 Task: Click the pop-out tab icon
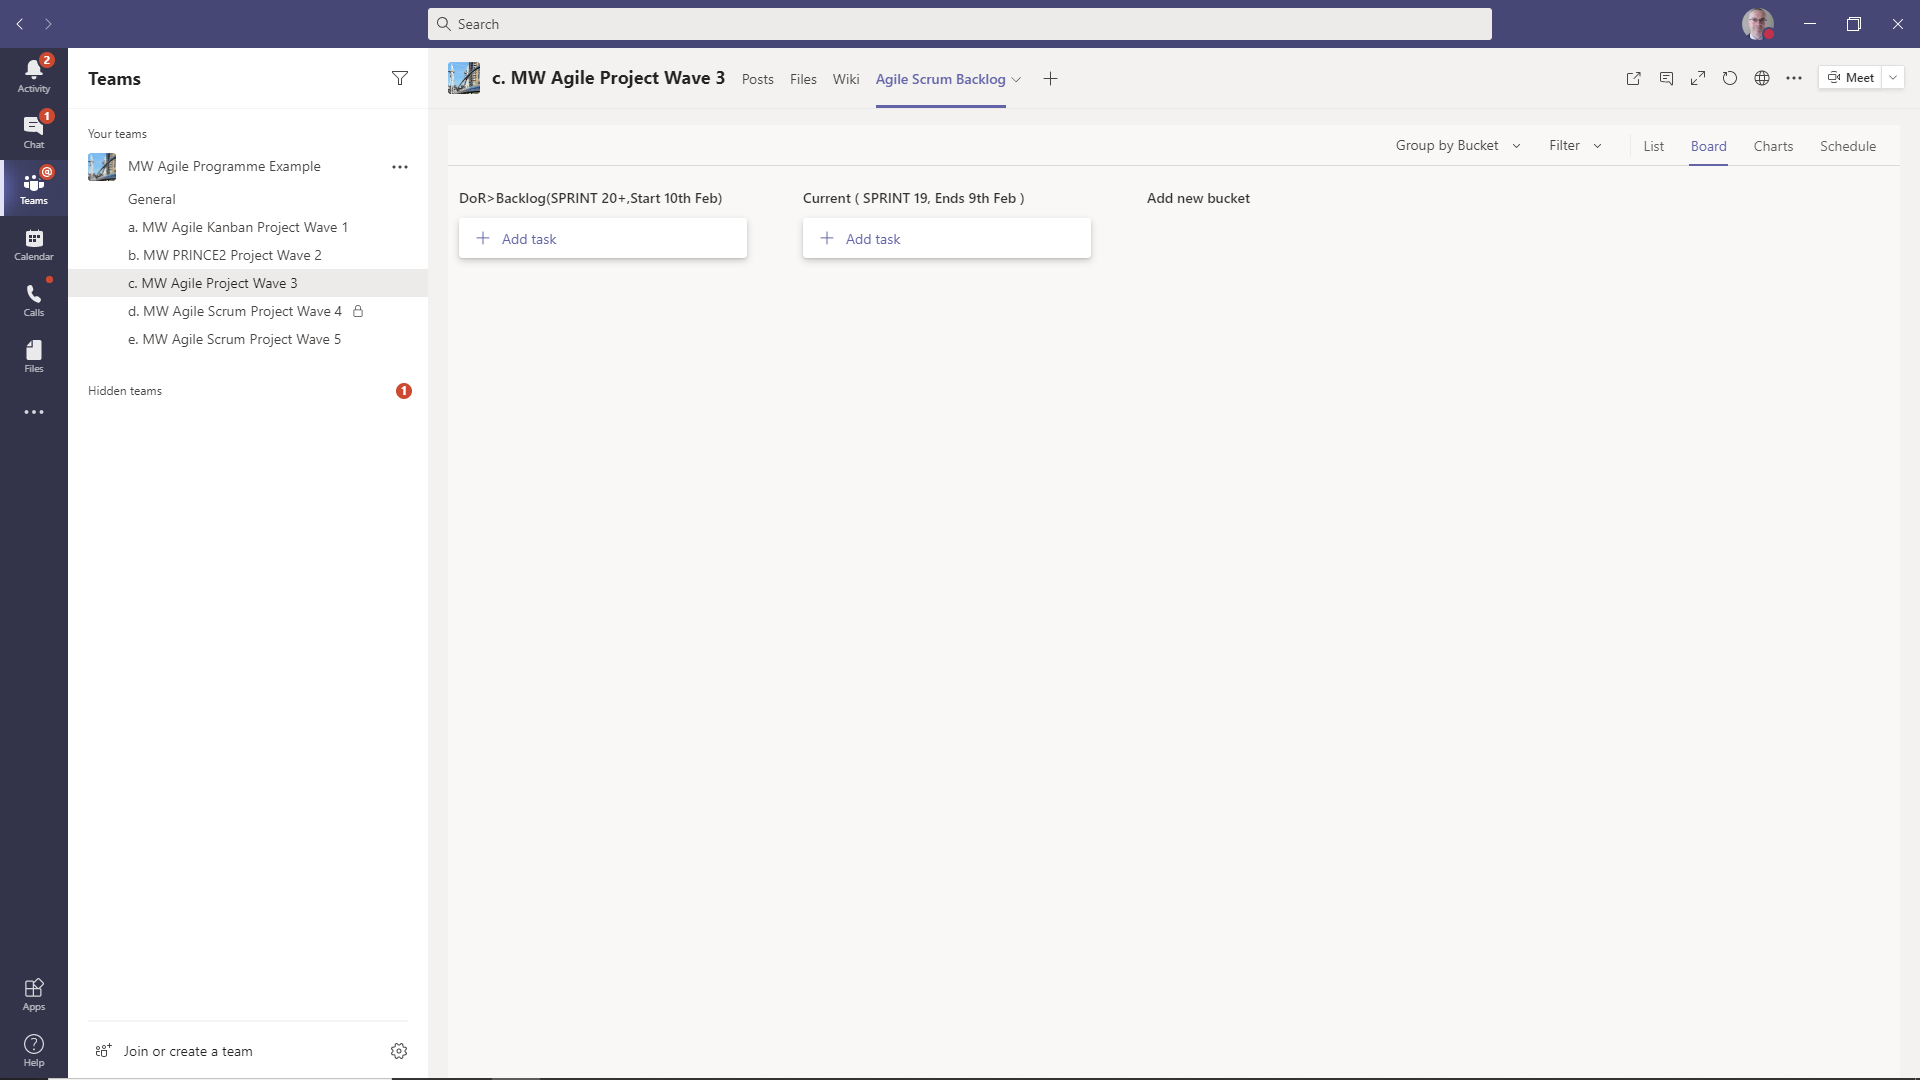pos(1633,78)
